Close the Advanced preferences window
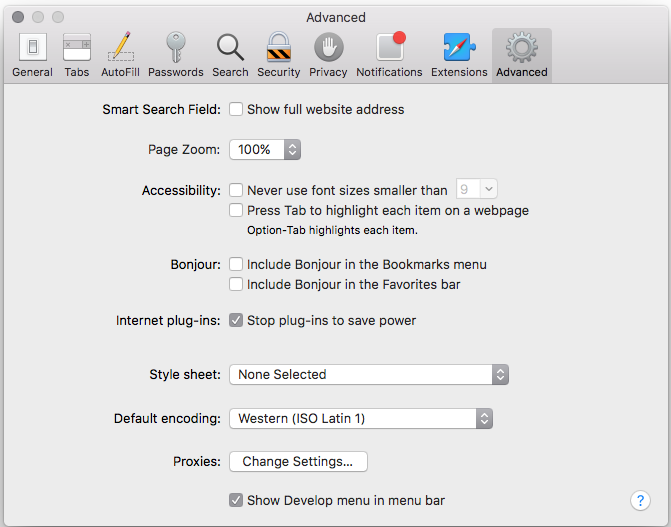The image size is (671, 527). tap(18, 17)
